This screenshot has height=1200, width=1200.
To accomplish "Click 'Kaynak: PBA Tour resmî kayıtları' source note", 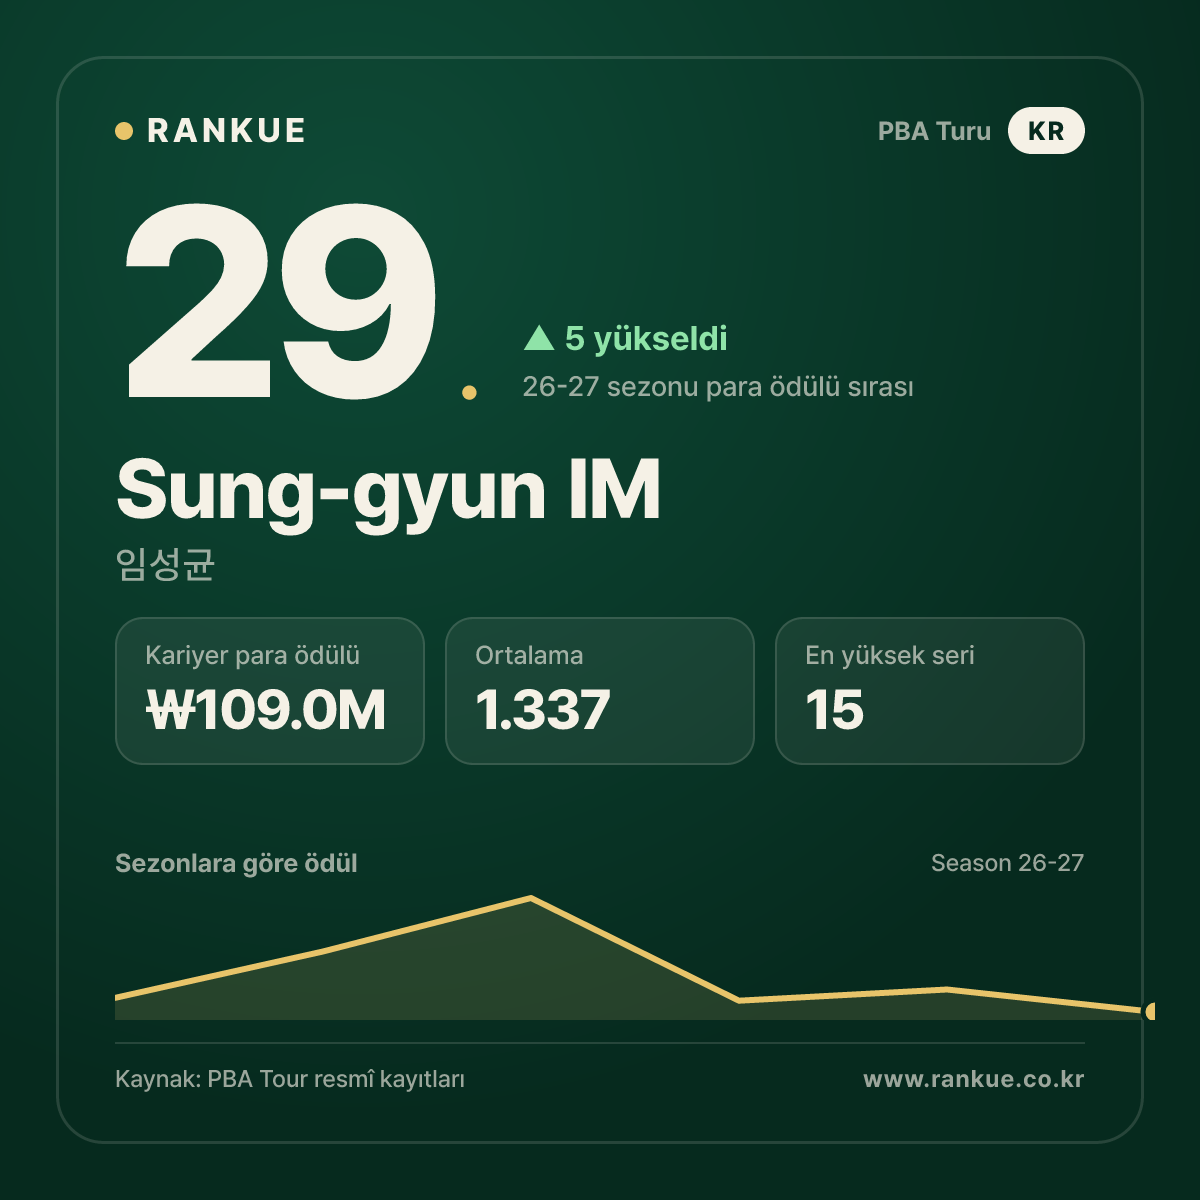I will point(290,1080).
